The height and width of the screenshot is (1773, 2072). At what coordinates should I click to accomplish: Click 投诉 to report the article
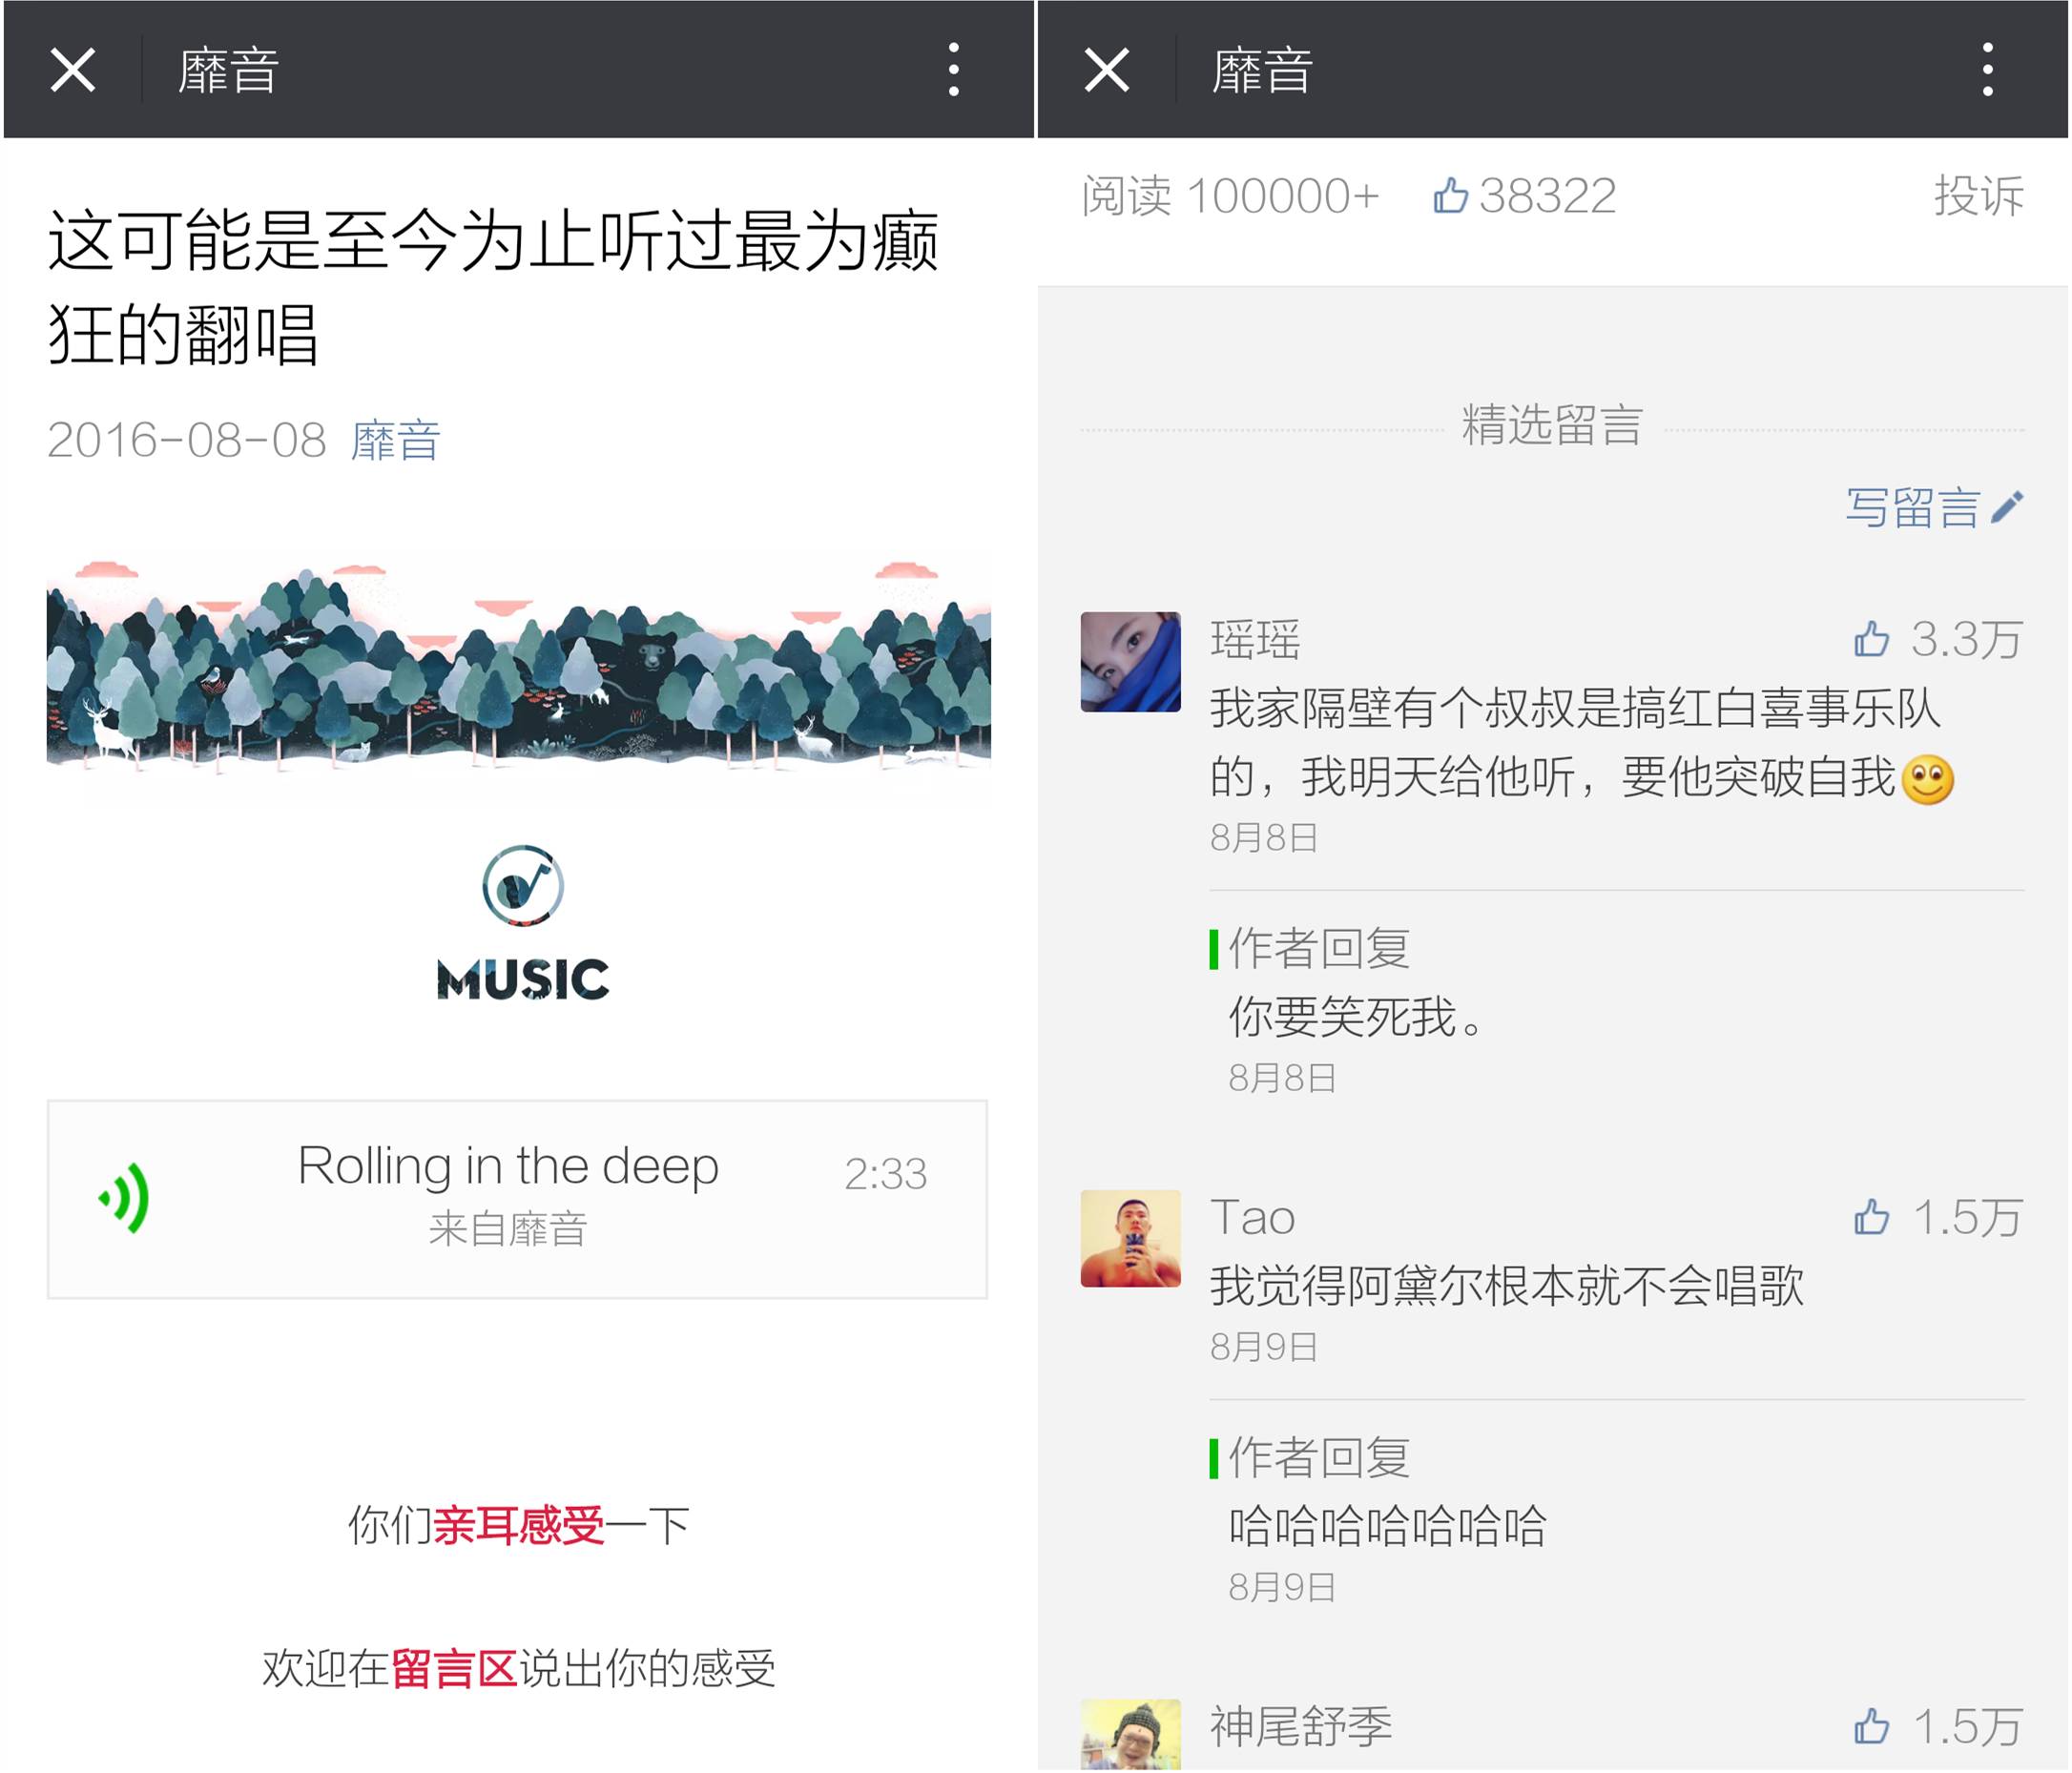pos(1978,196)
